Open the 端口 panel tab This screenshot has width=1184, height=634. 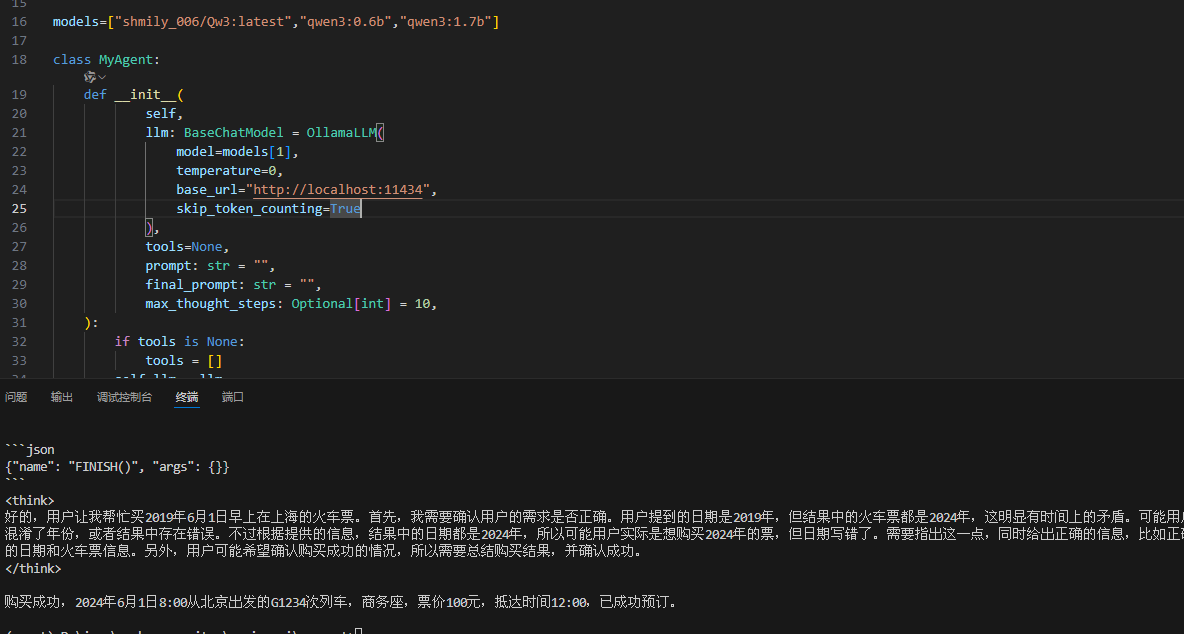pos(233,397)
